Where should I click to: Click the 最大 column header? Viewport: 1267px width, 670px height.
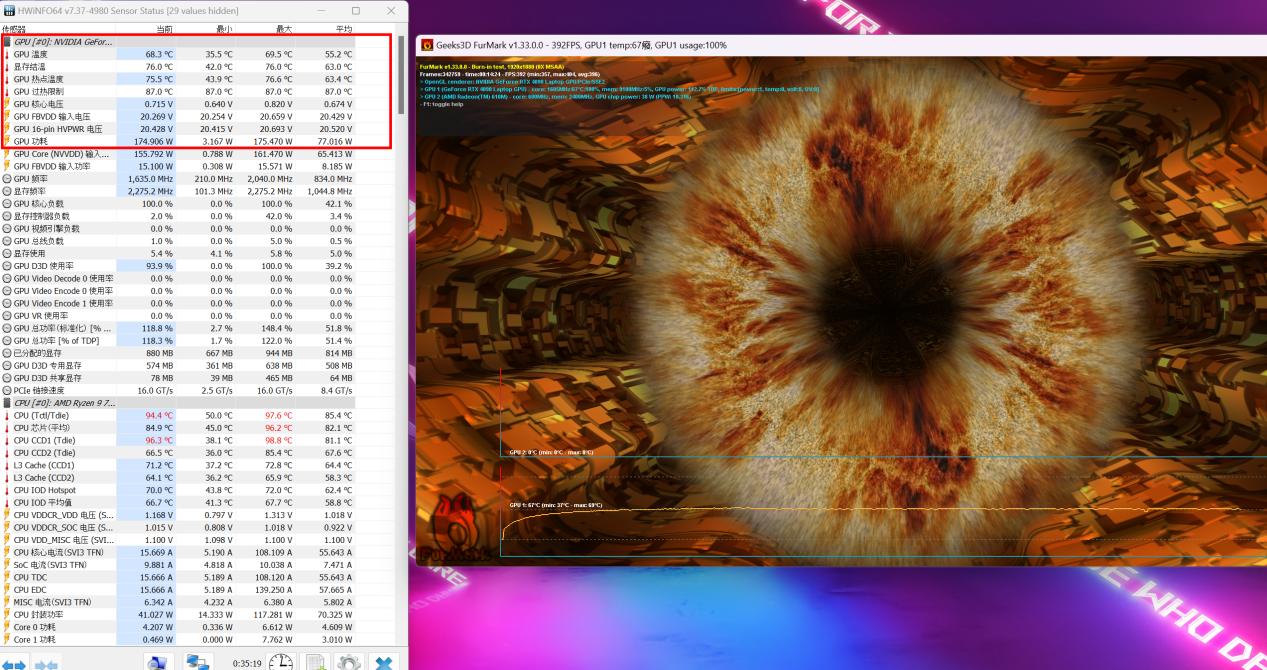(283, 29)
